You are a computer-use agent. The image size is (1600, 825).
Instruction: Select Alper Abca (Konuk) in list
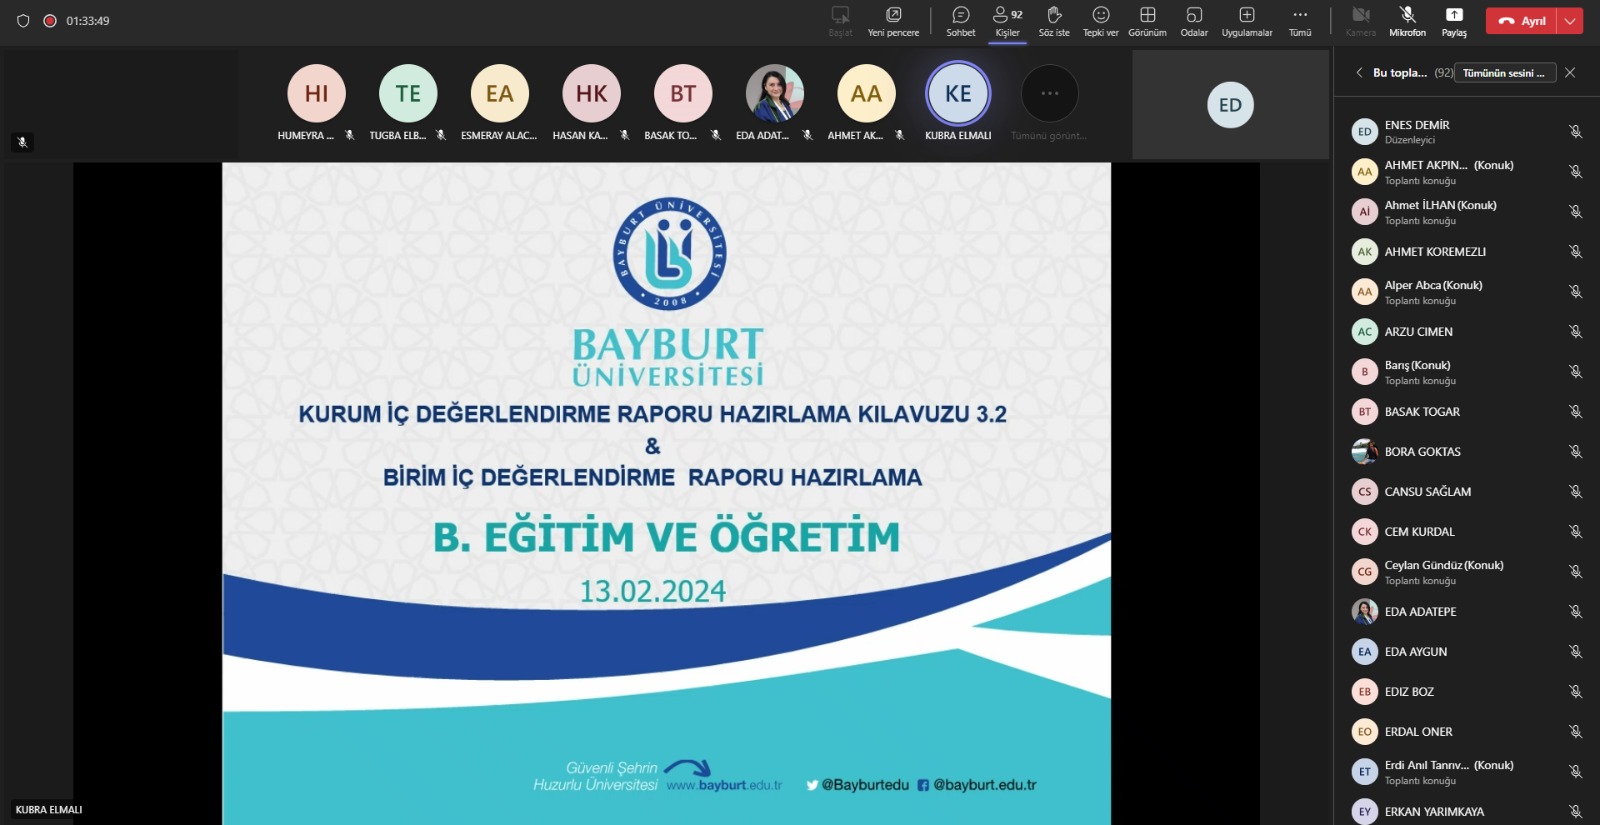[1467, 292]
